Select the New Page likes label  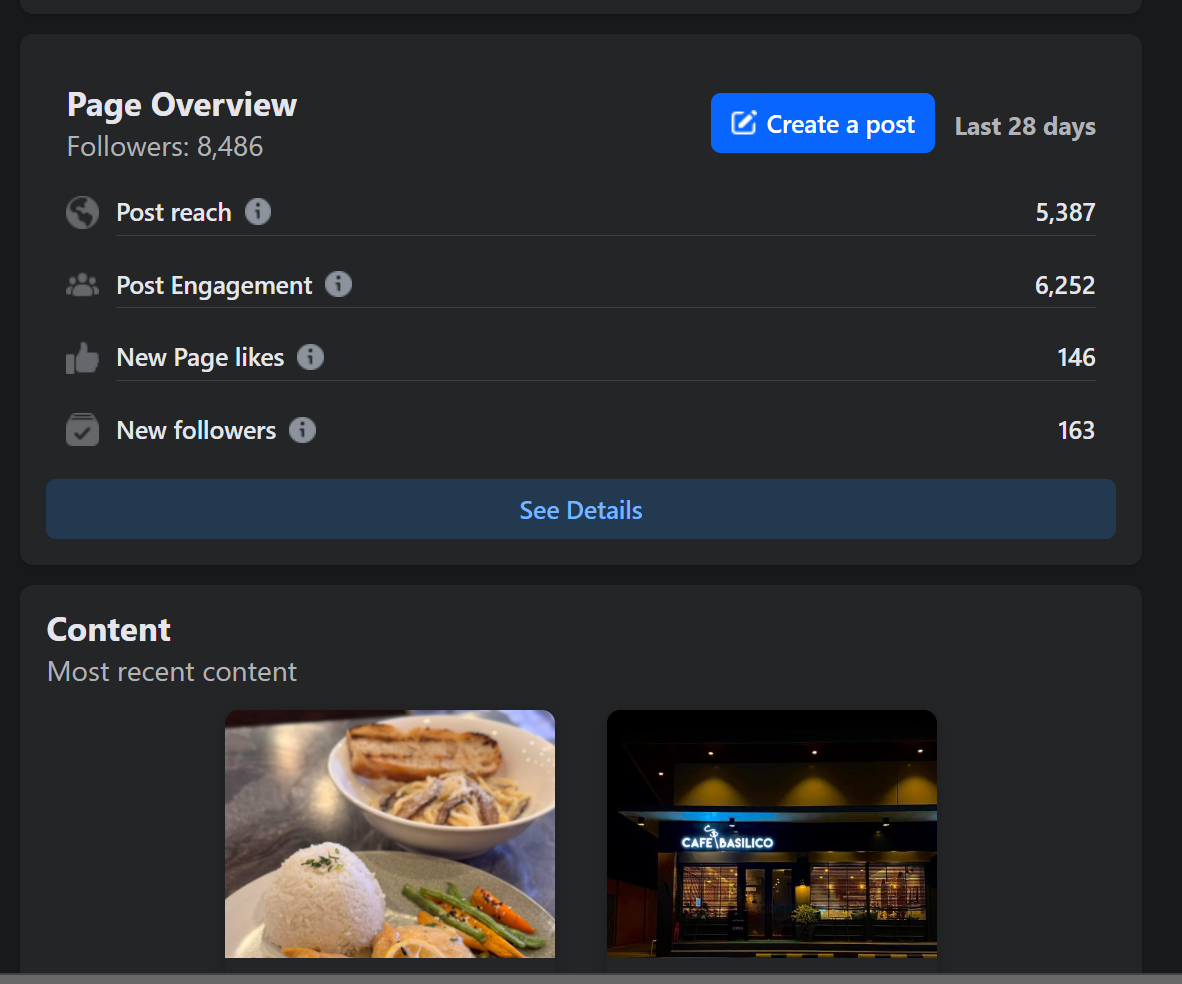200,357
